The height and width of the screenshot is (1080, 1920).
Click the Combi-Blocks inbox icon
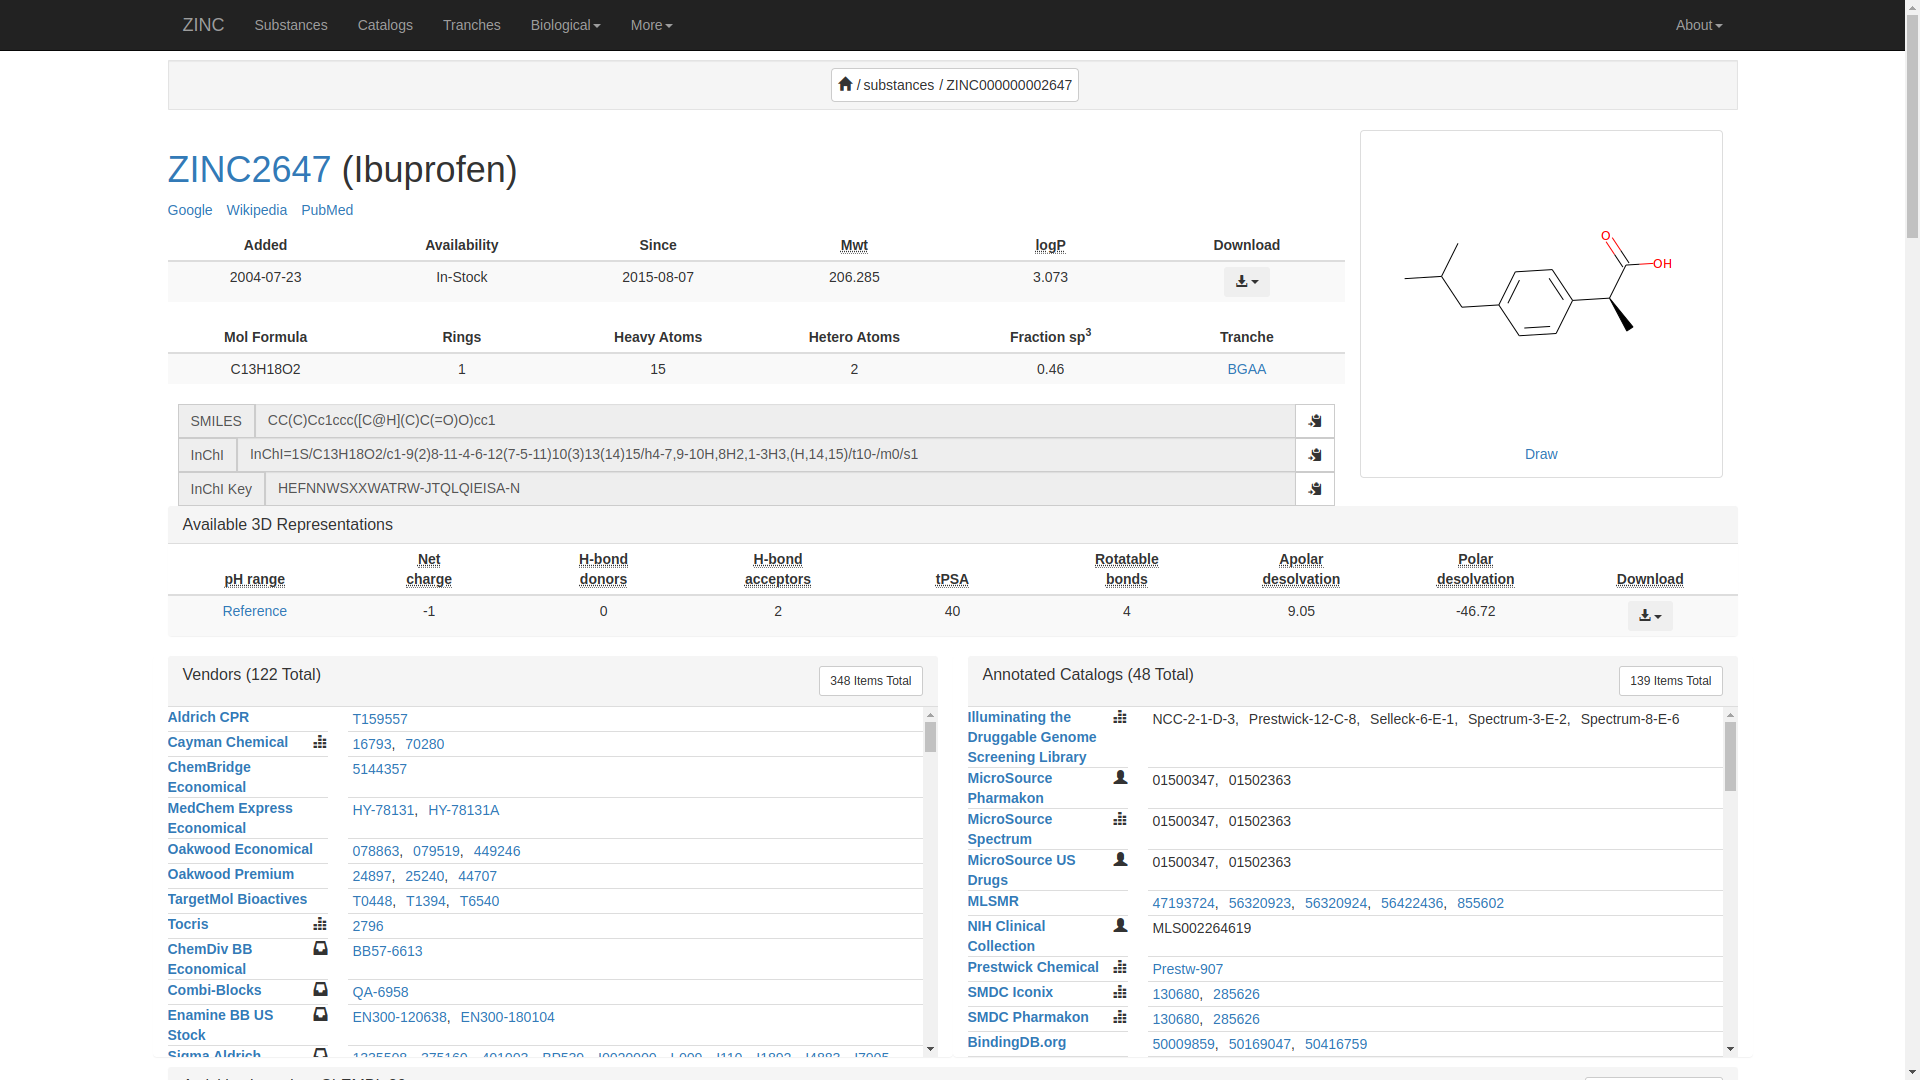pyautogui.click(x=320, y=990)
